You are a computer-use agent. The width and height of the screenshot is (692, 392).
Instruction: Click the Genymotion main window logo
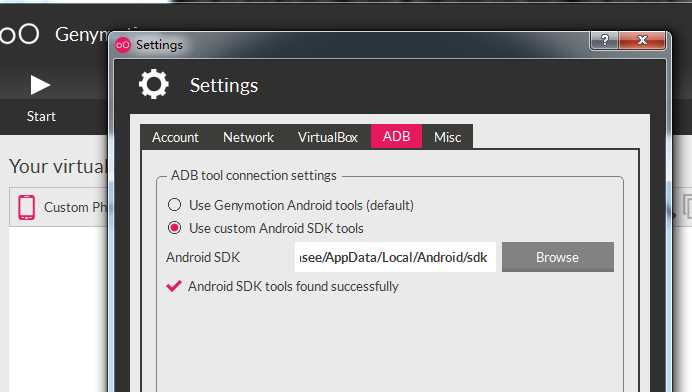point(19,34)
